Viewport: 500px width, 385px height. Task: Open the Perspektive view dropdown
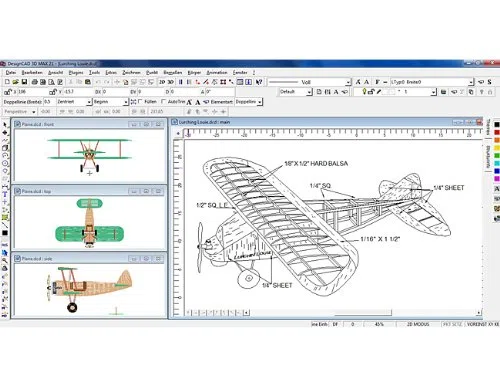[x=33, y=112]
